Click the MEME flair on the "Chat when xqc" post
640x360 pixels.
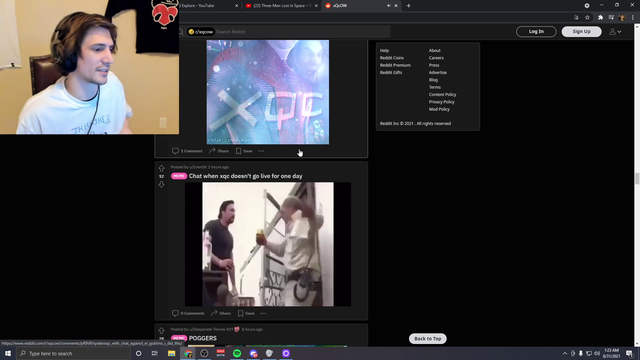point(179,176)
